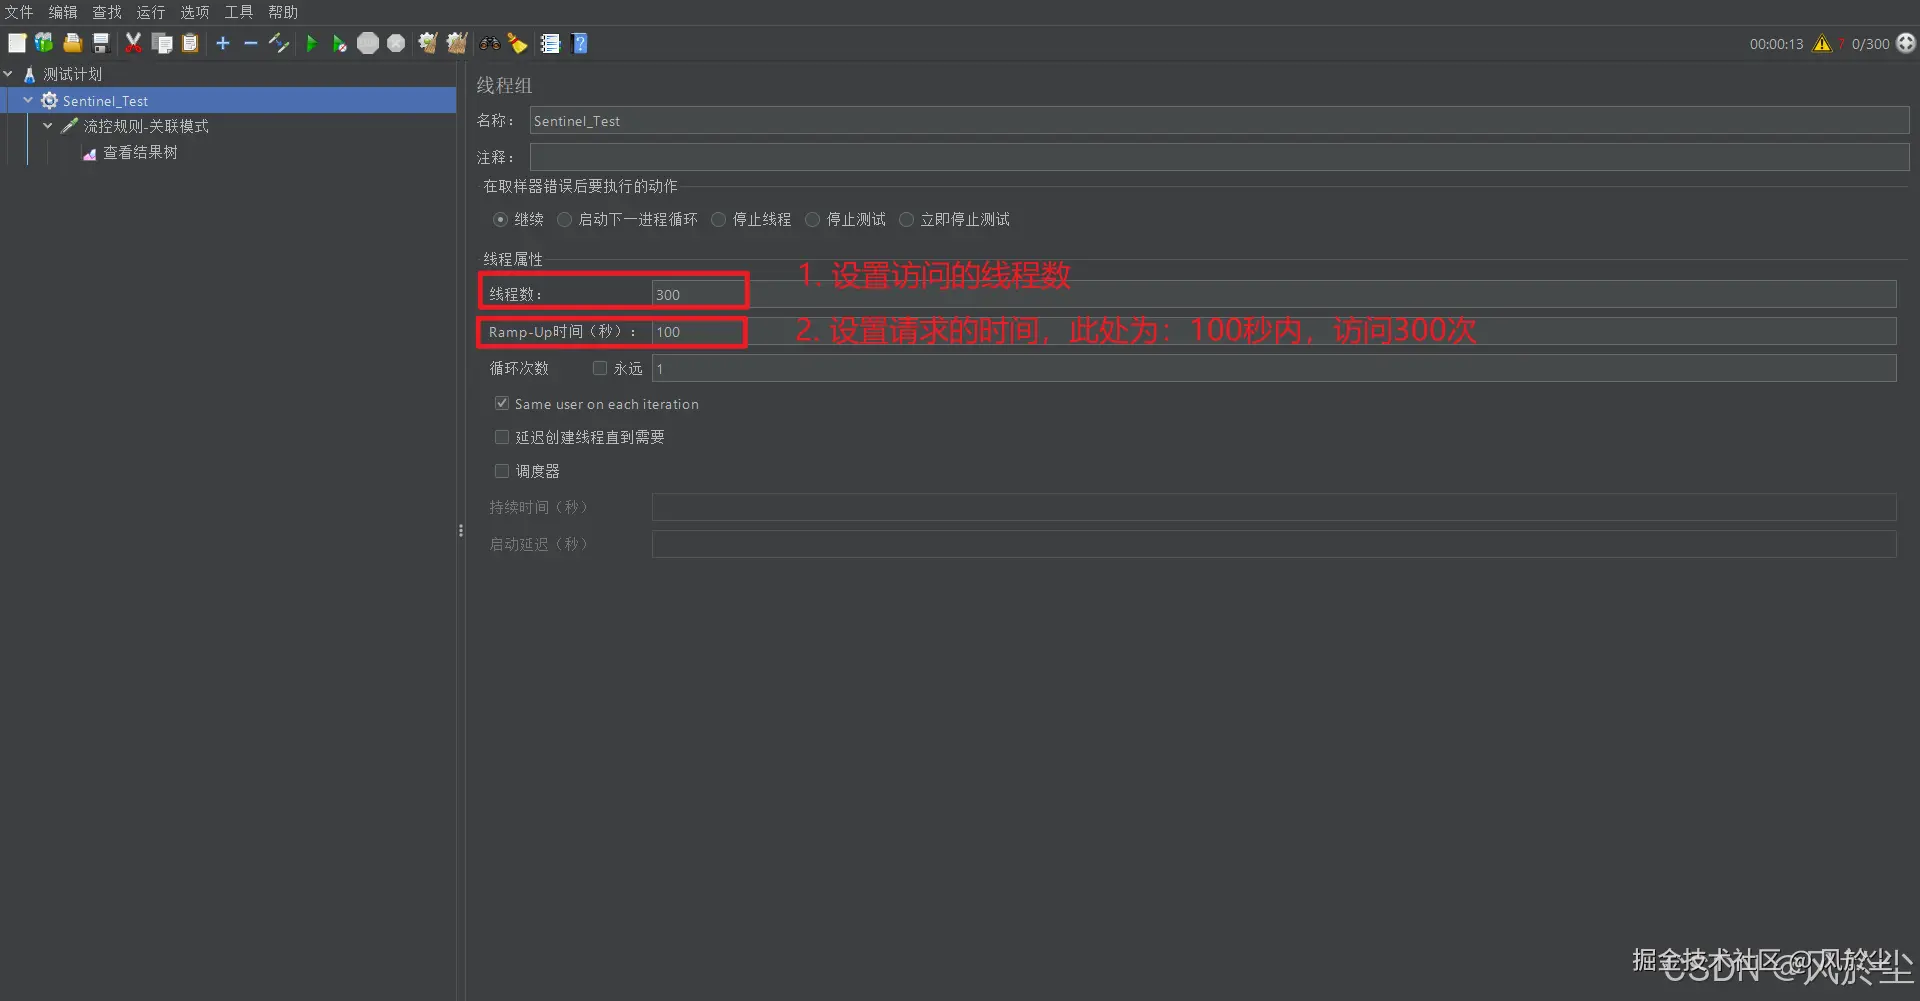The image size is (1920, 1001).
Task: Click the plus Expand All icon
Action: tap(223, 43)
